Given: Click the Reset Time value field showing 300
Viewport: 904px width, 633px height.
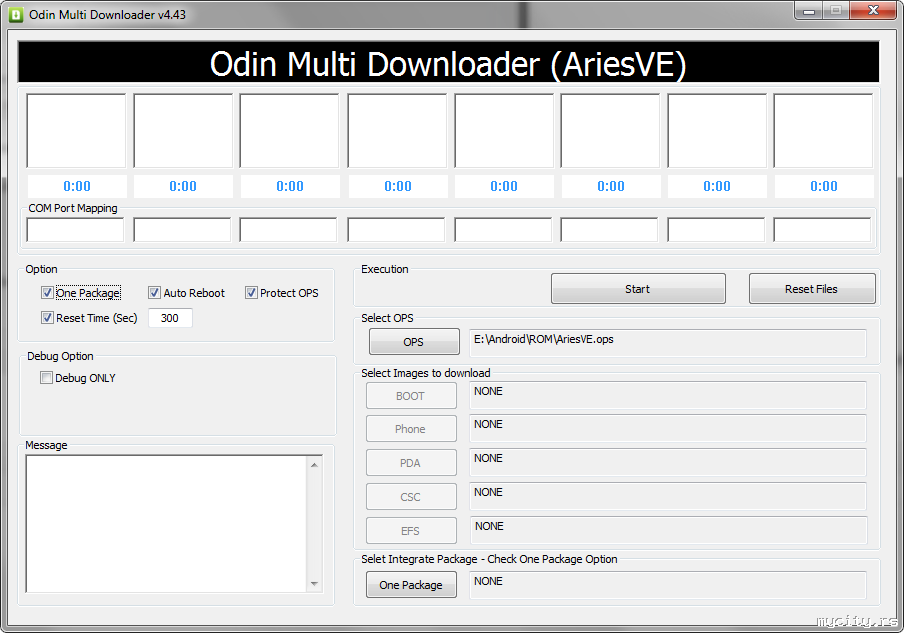Looking at the screenshot, I should (x=170, y=318).
